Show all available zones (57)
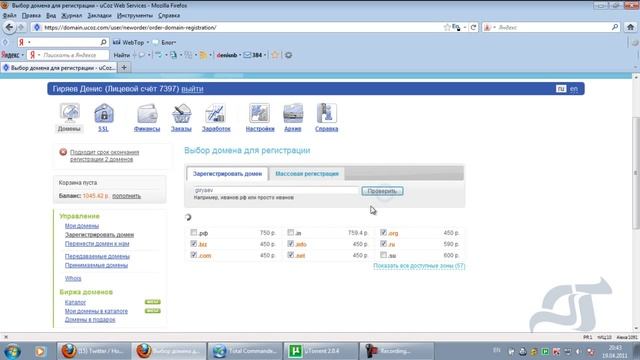Image resolution: width=640 pixels, height=360 pixels. click(x=419, y=266)
